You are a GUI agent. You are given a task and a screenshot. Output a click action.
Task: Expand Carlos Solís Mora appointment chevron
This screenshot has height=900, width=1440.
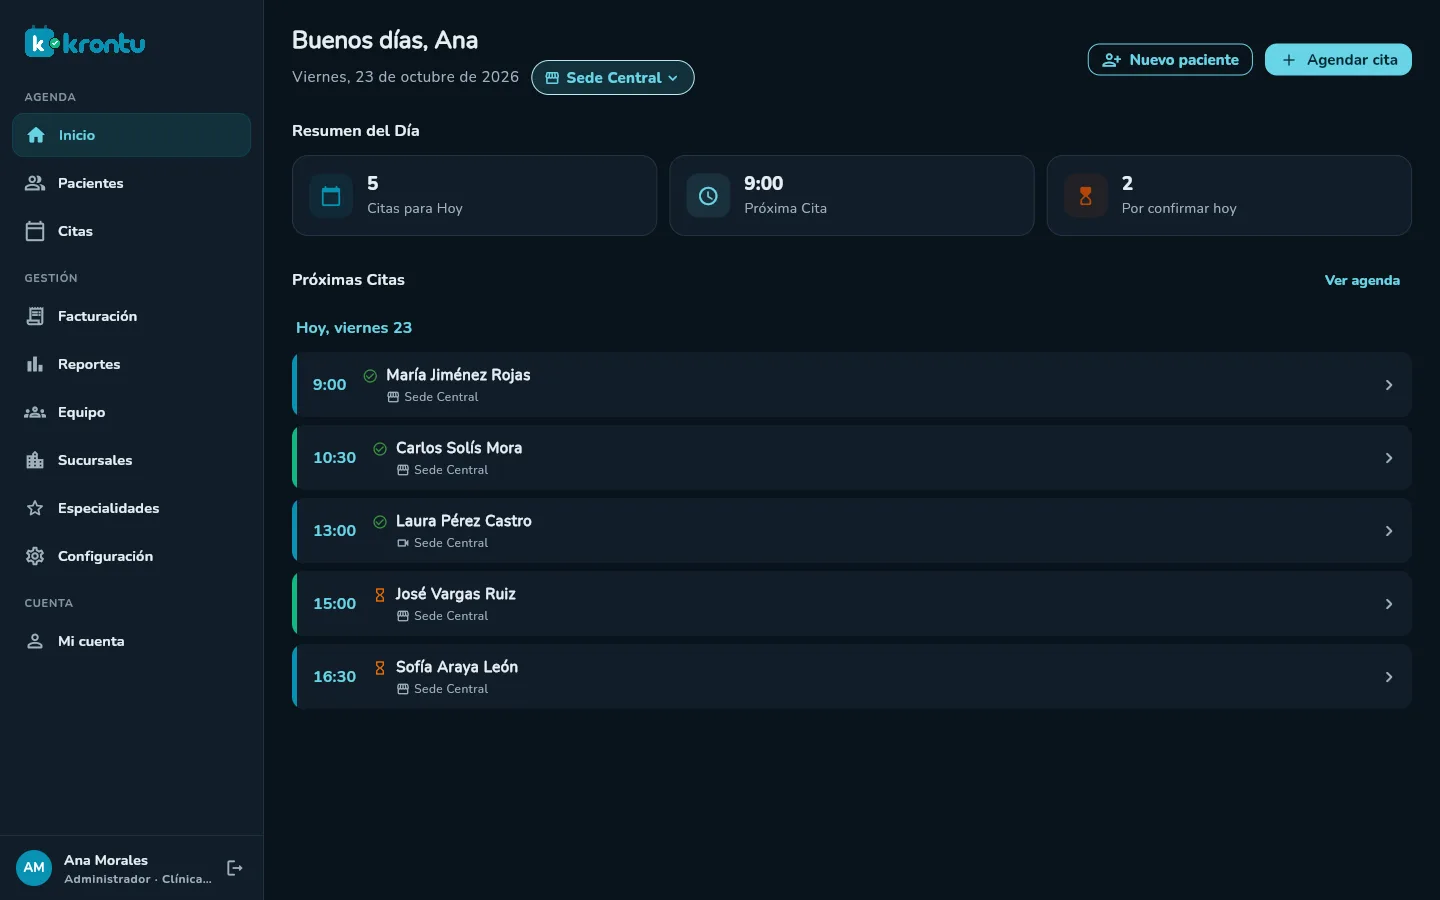[x=1389, y=458]
